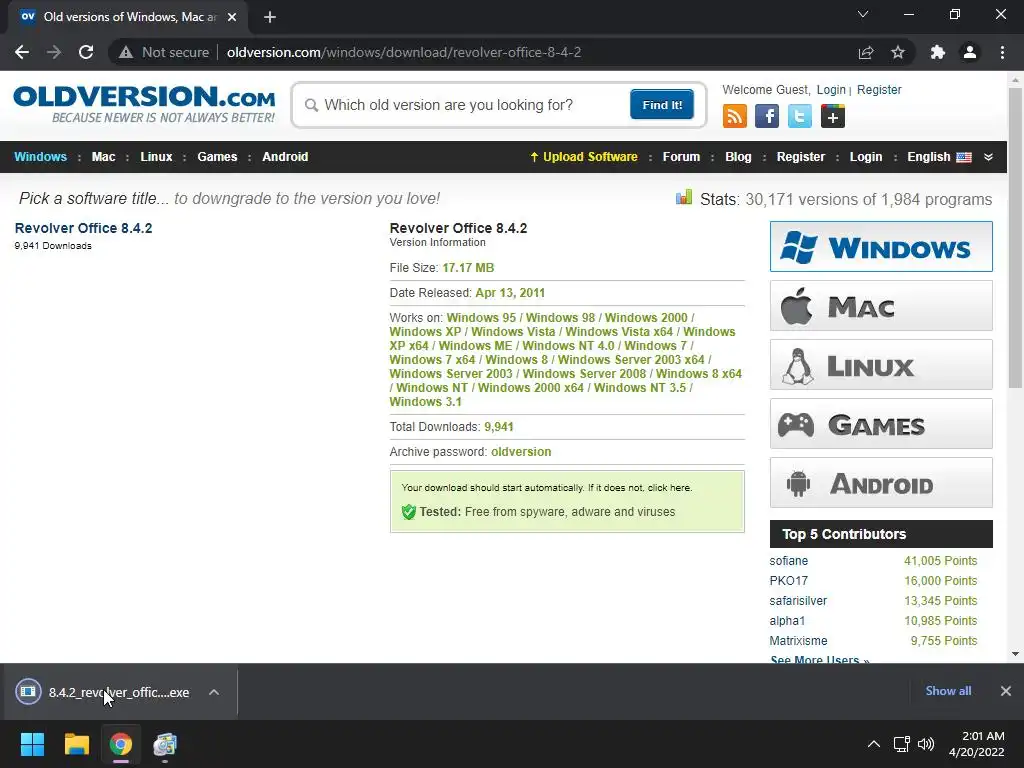1024x768 pixels.
Task: Close the downloads bar
Action: [1006, 691]
